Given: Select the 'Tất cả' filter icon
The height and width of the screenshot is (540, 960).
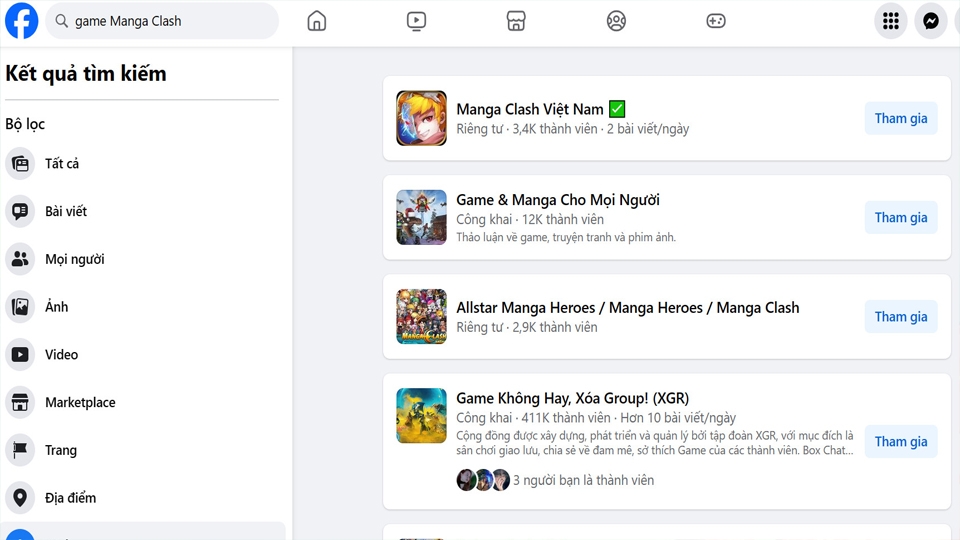Looking at the screenshot, I should point(20,163).
